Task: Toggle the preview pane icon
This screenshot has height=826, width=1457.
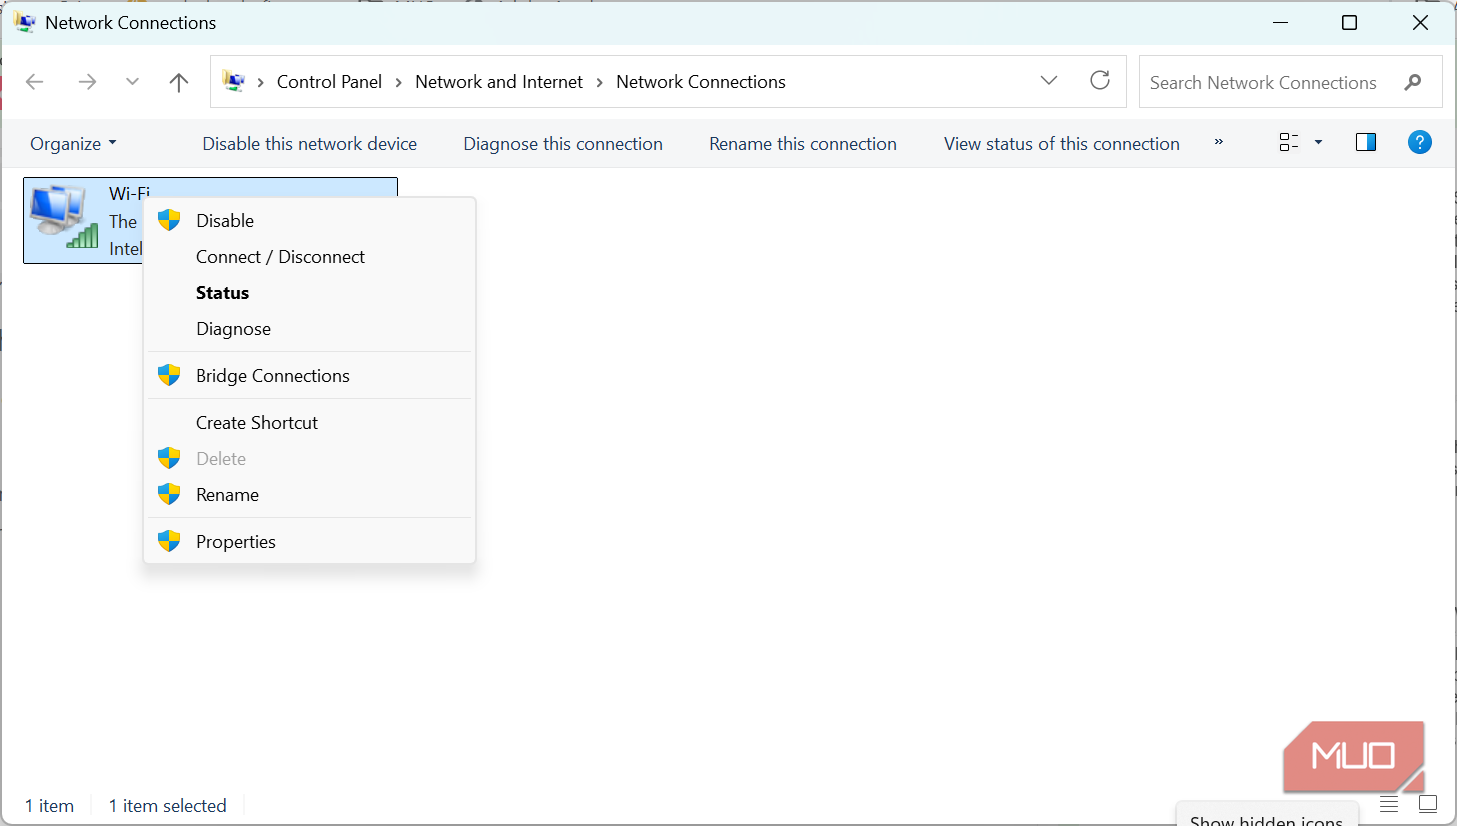Action: 1366,142
